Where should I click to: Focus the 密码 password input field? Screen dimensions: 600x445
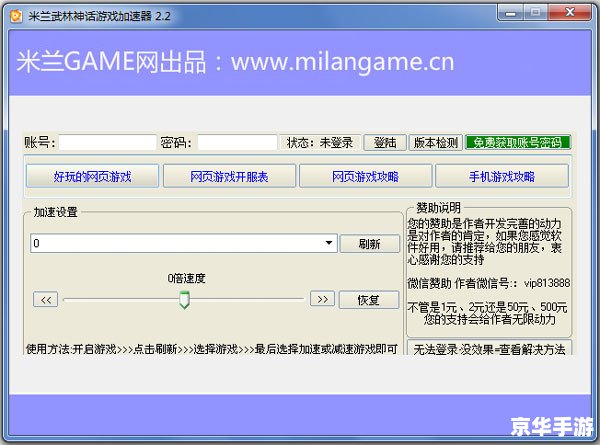[237, 143]
